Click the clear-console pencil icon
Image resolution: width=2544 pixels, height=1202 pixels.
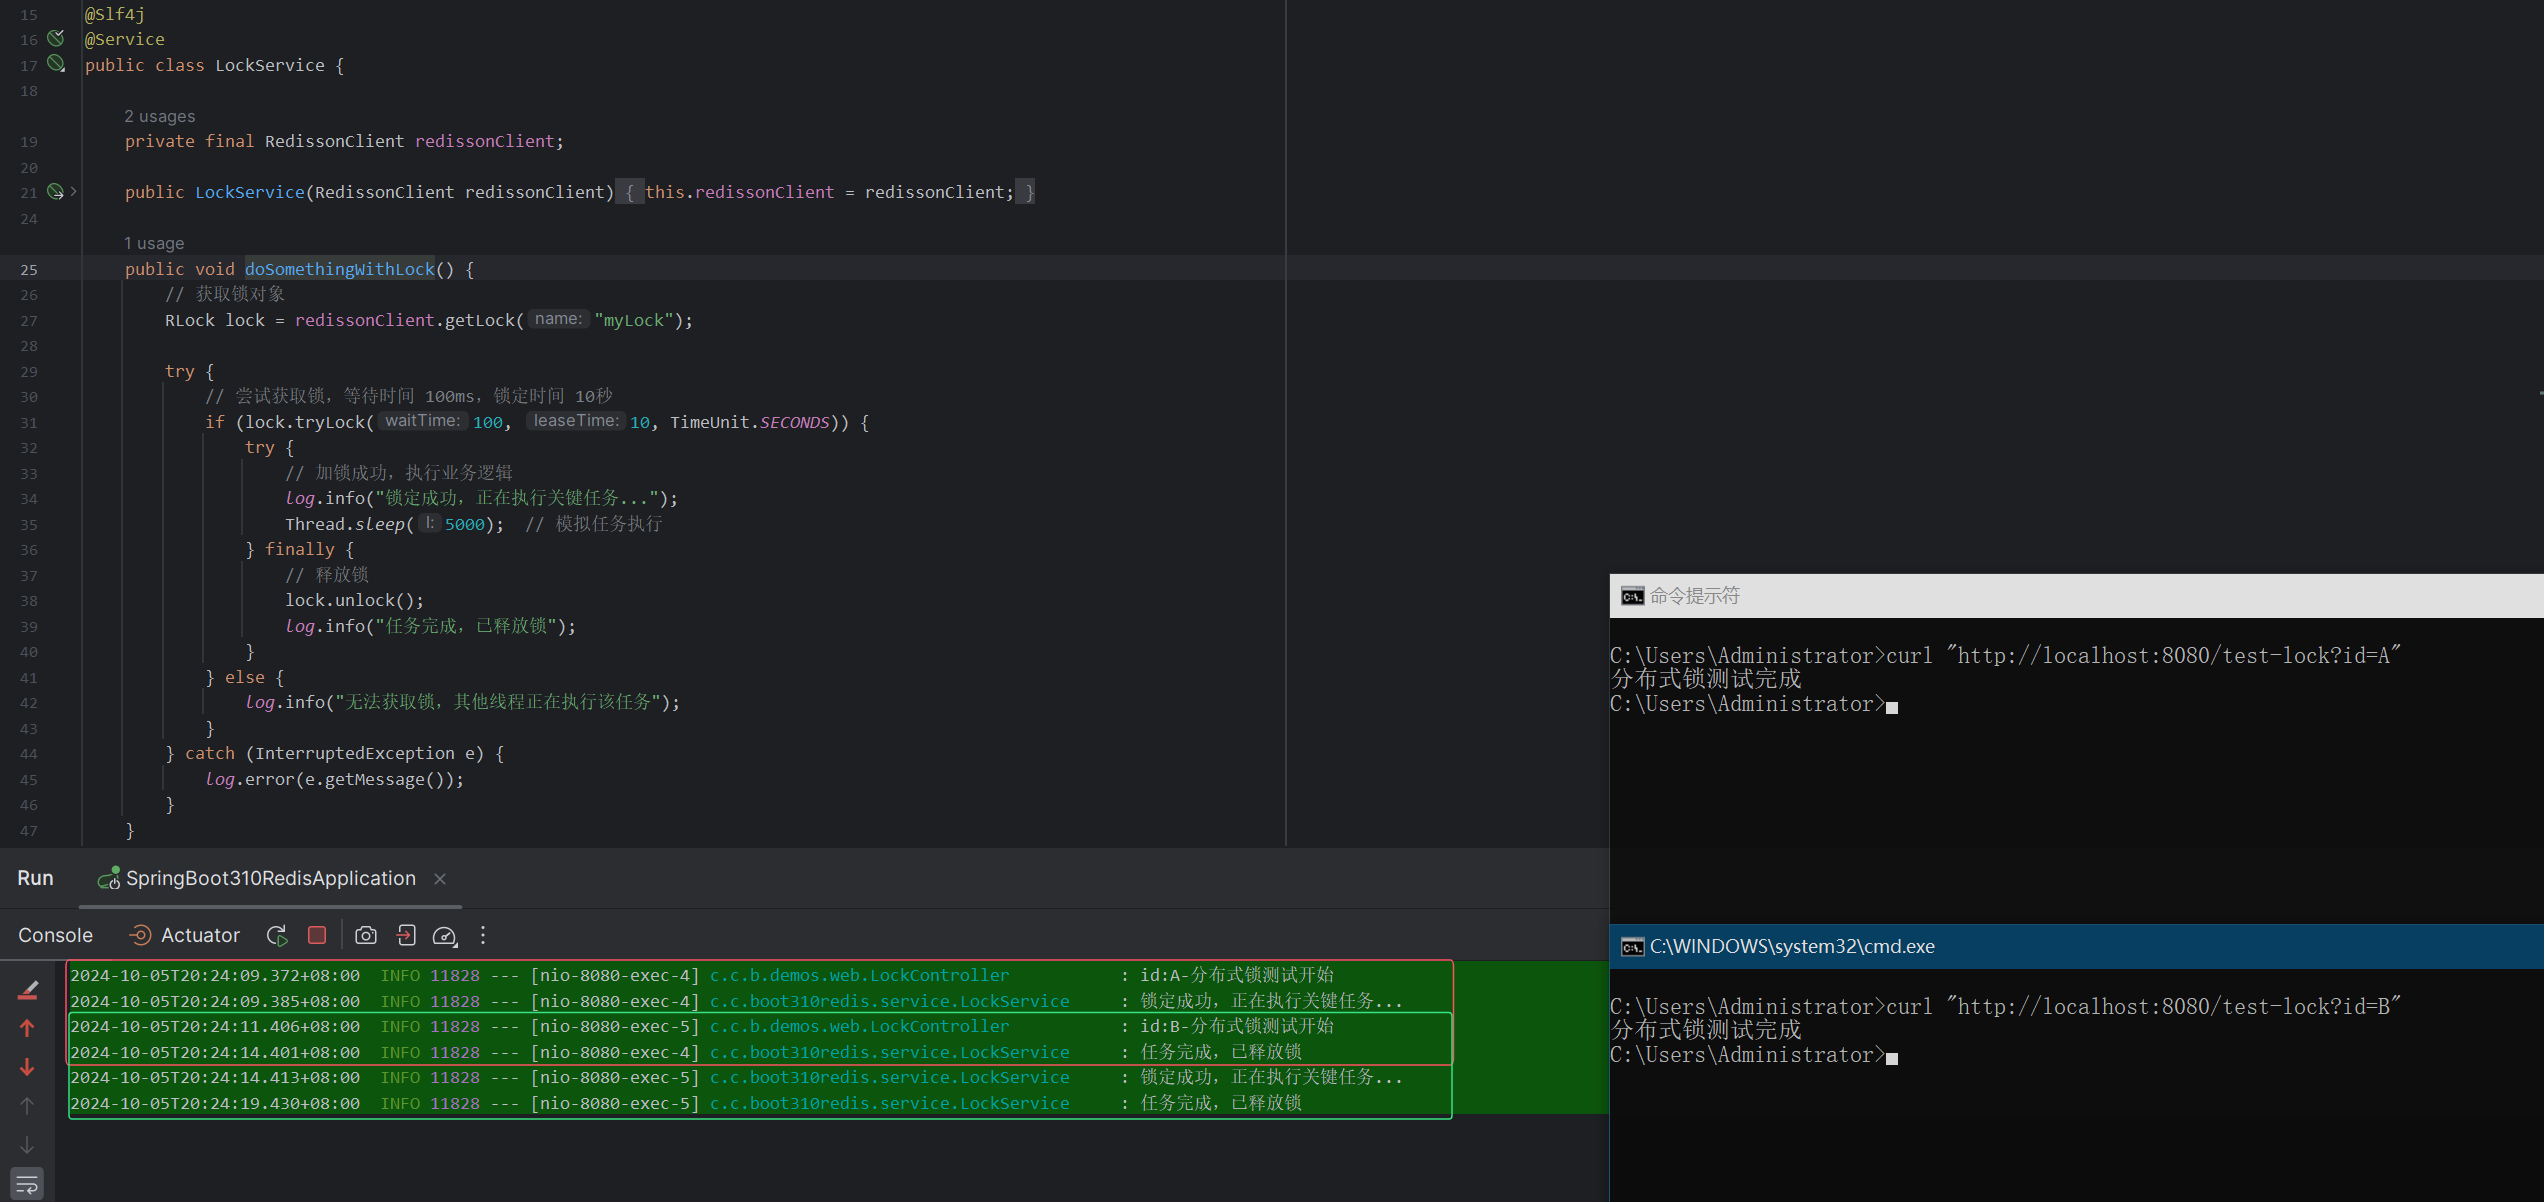click(28, 989)
